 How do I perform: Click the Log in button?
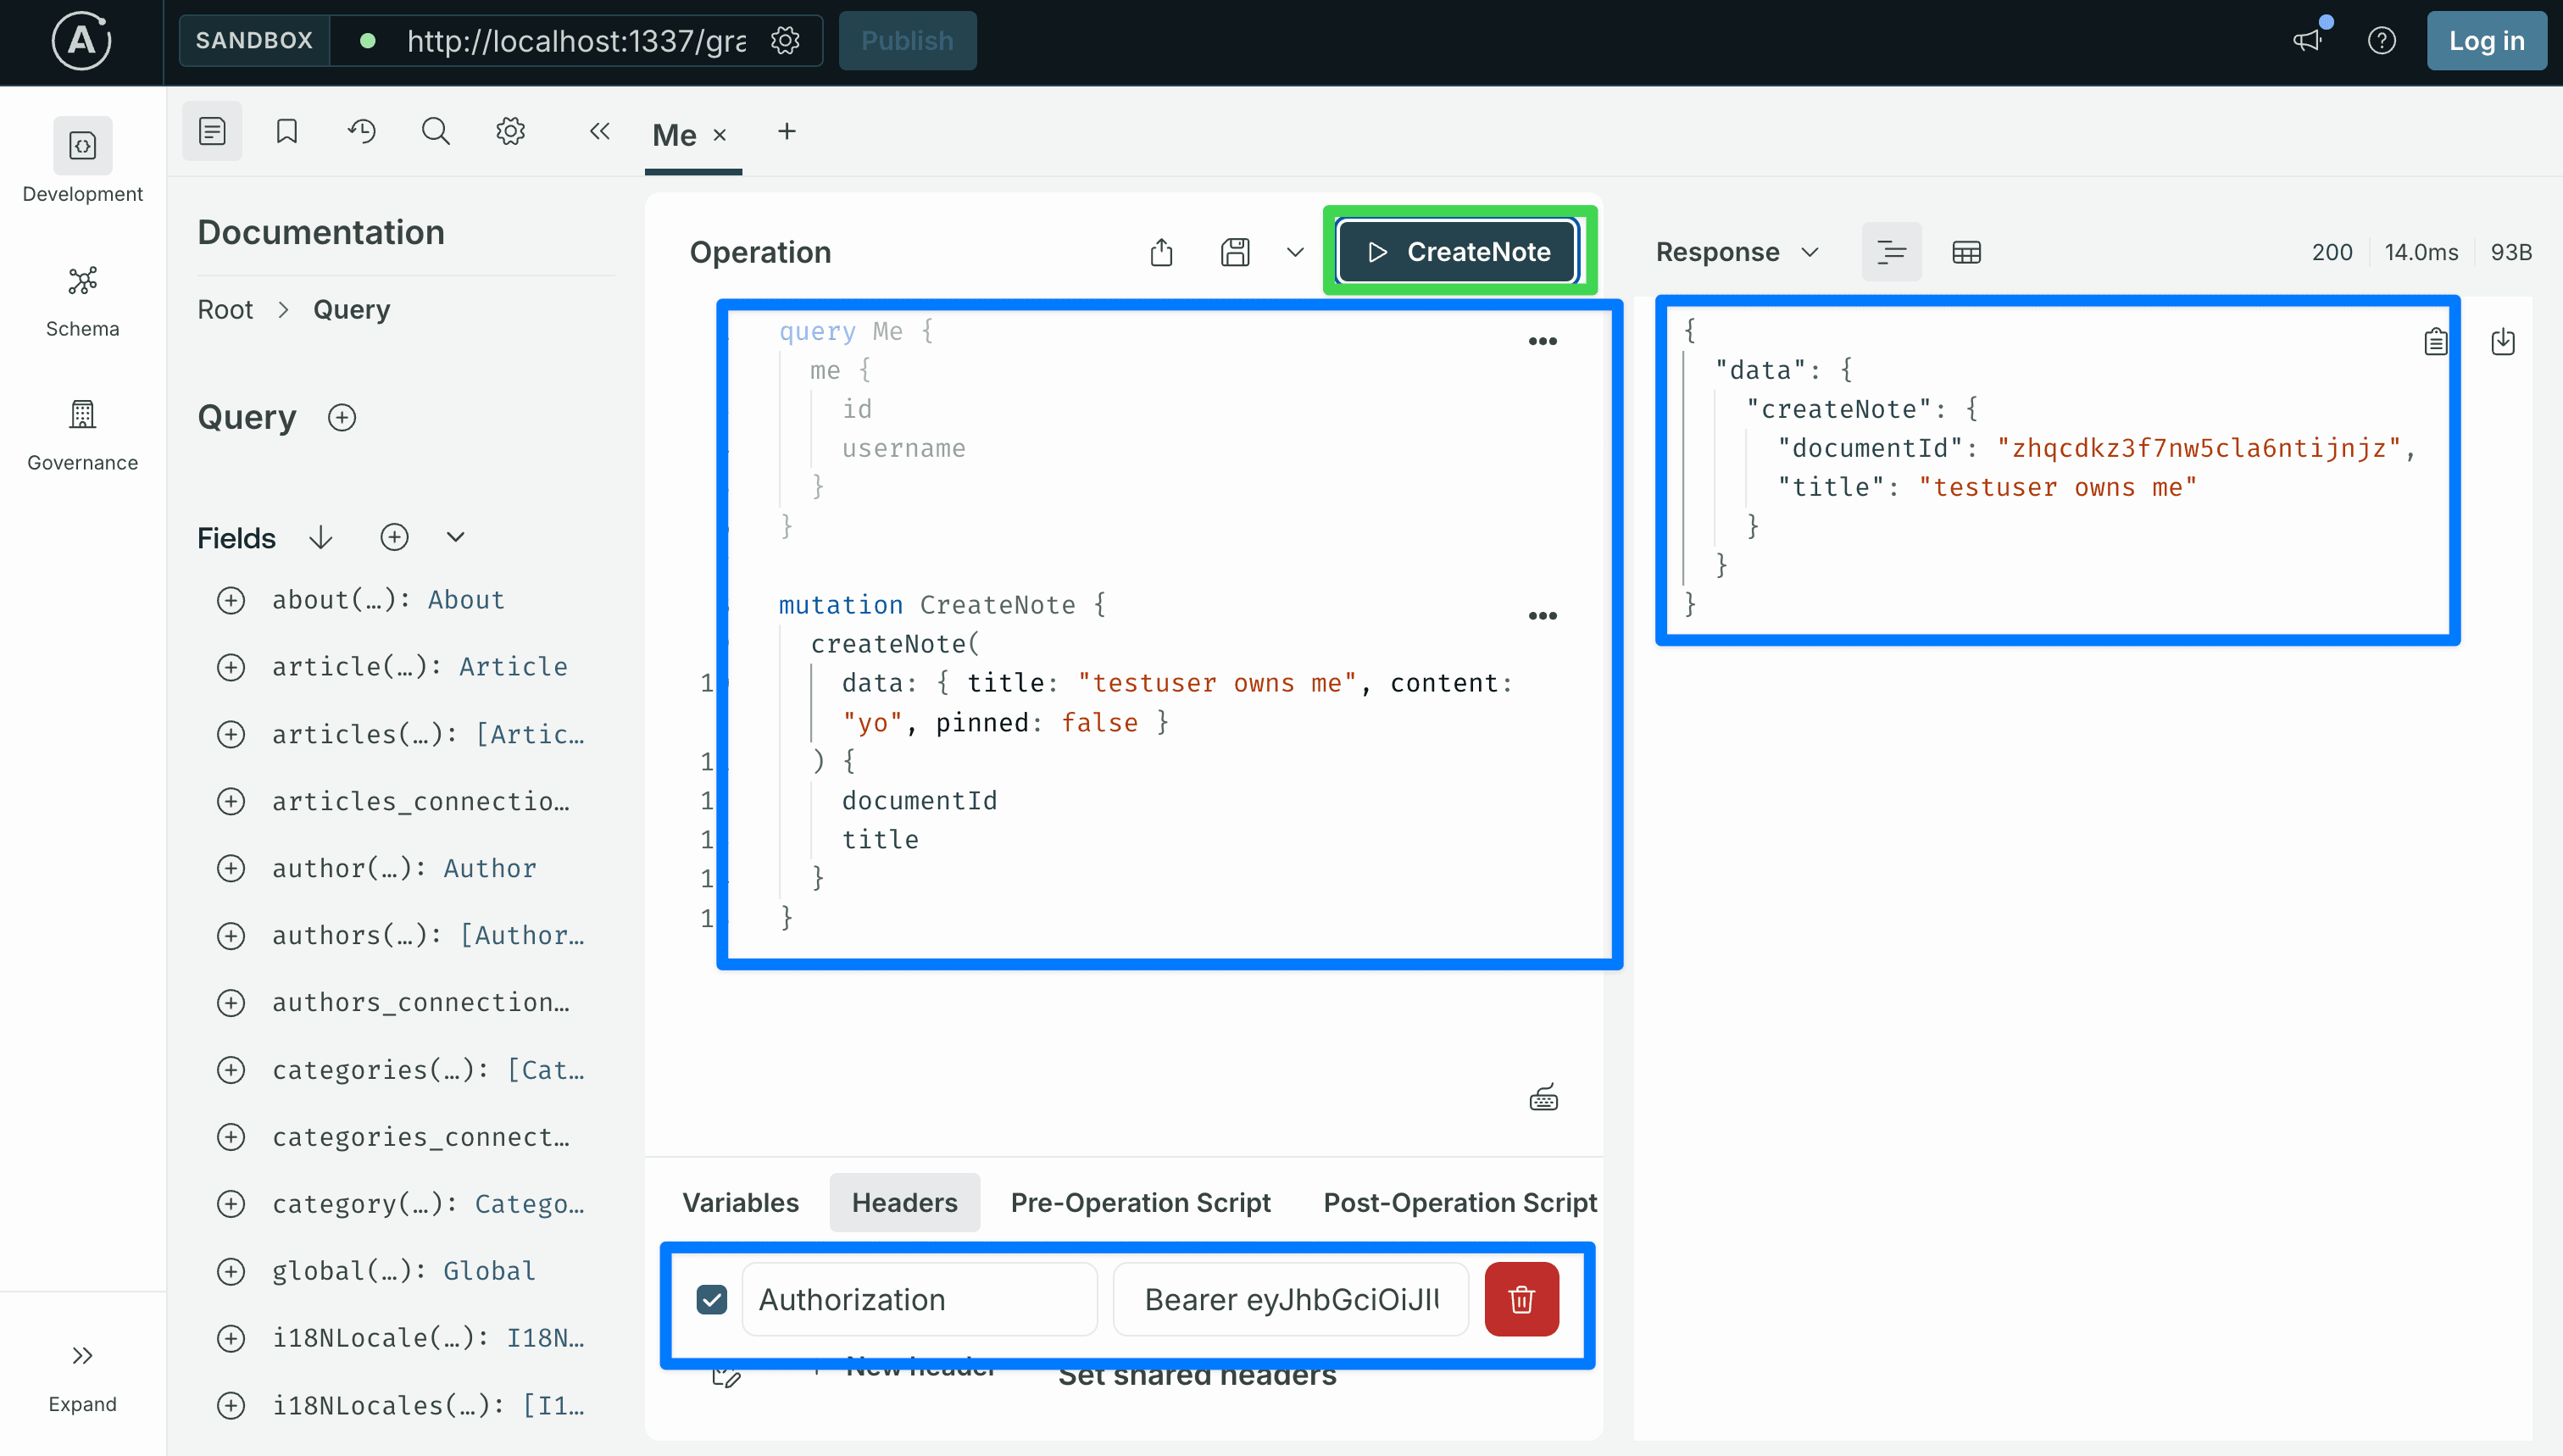click(2486, 41)
